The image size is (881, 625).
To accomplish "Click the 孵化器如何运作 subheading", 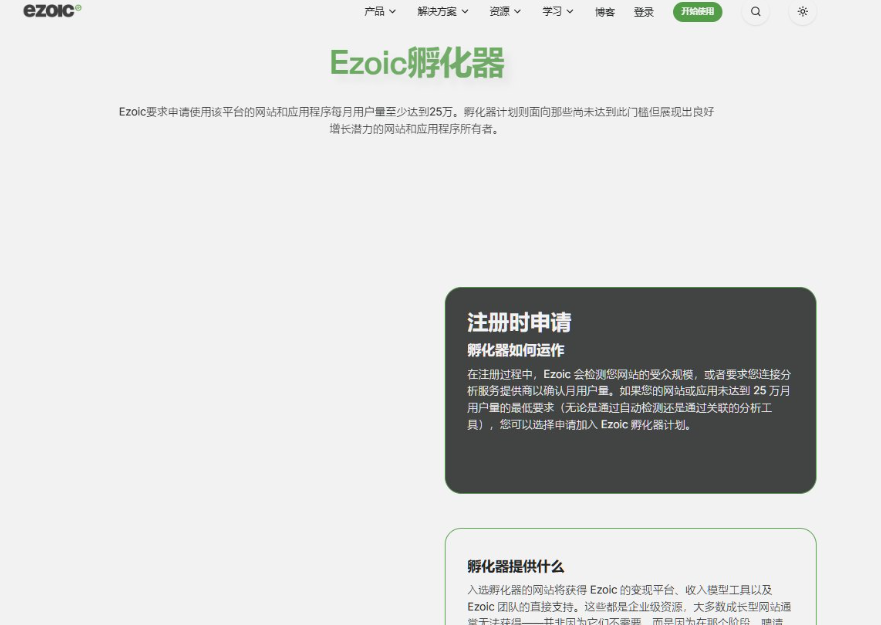I will click(515, 350).
